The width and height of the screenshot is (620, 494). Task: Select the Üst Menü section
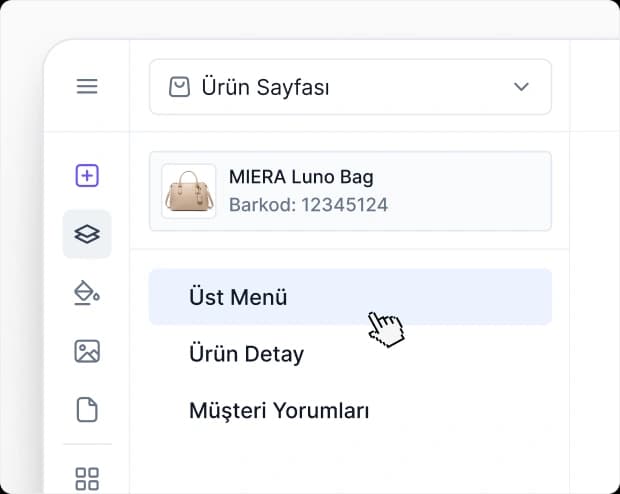point(238,297)
